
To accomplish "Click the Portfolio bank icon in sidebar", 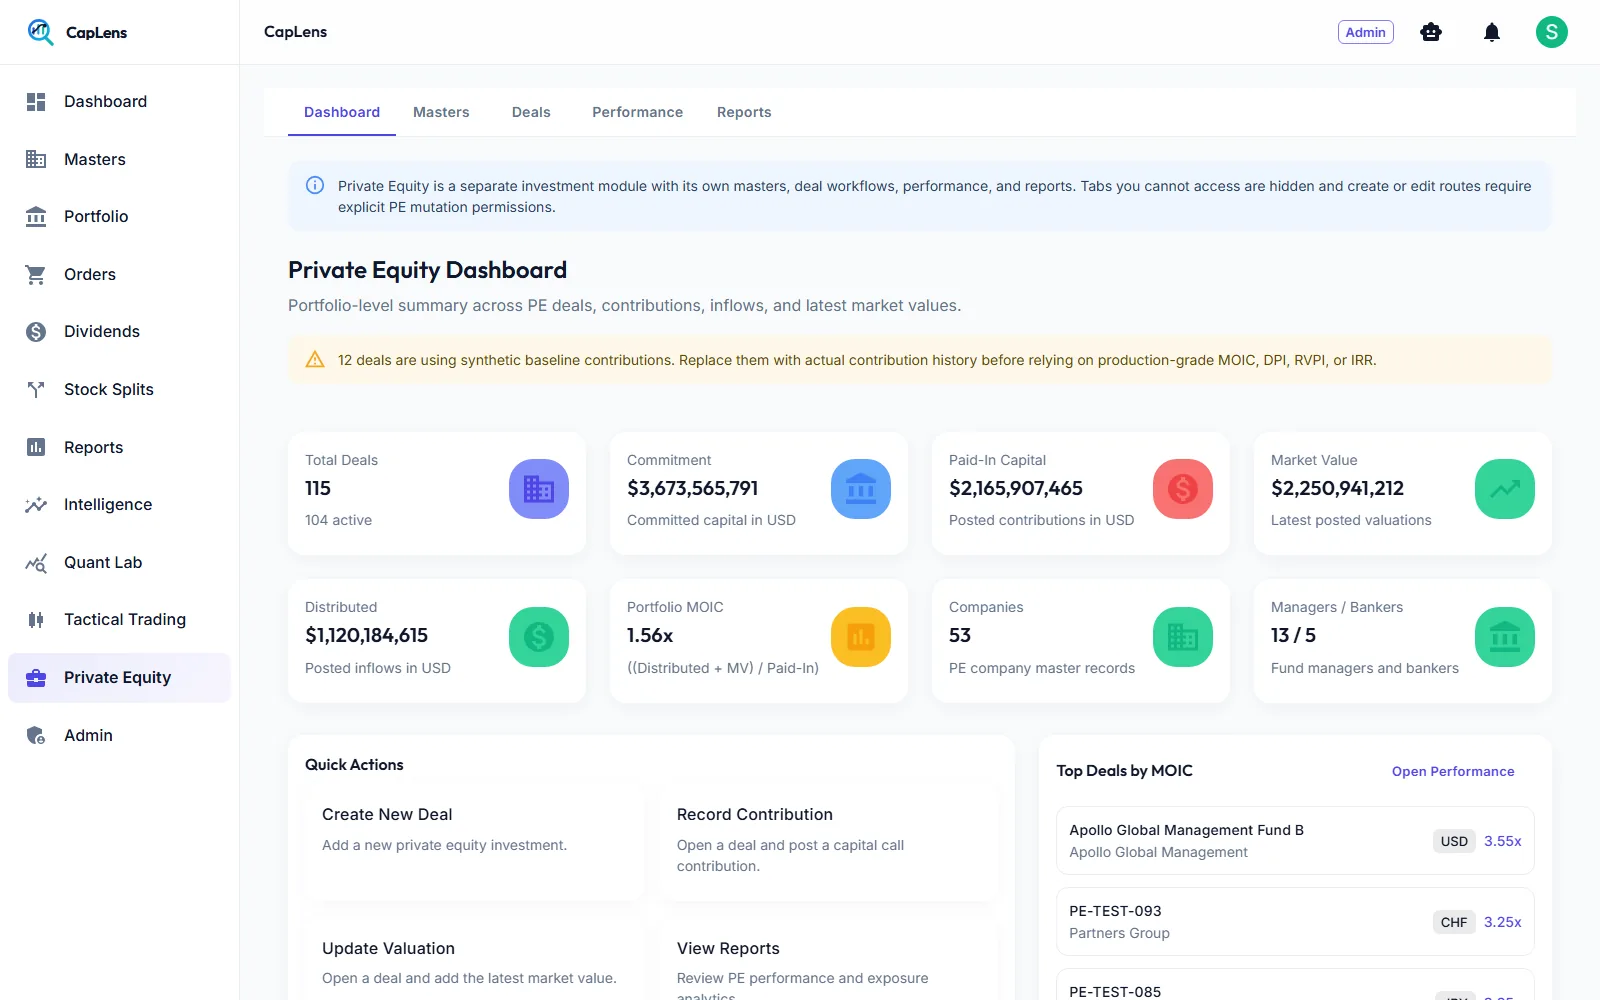I will (x=36, y=217).
